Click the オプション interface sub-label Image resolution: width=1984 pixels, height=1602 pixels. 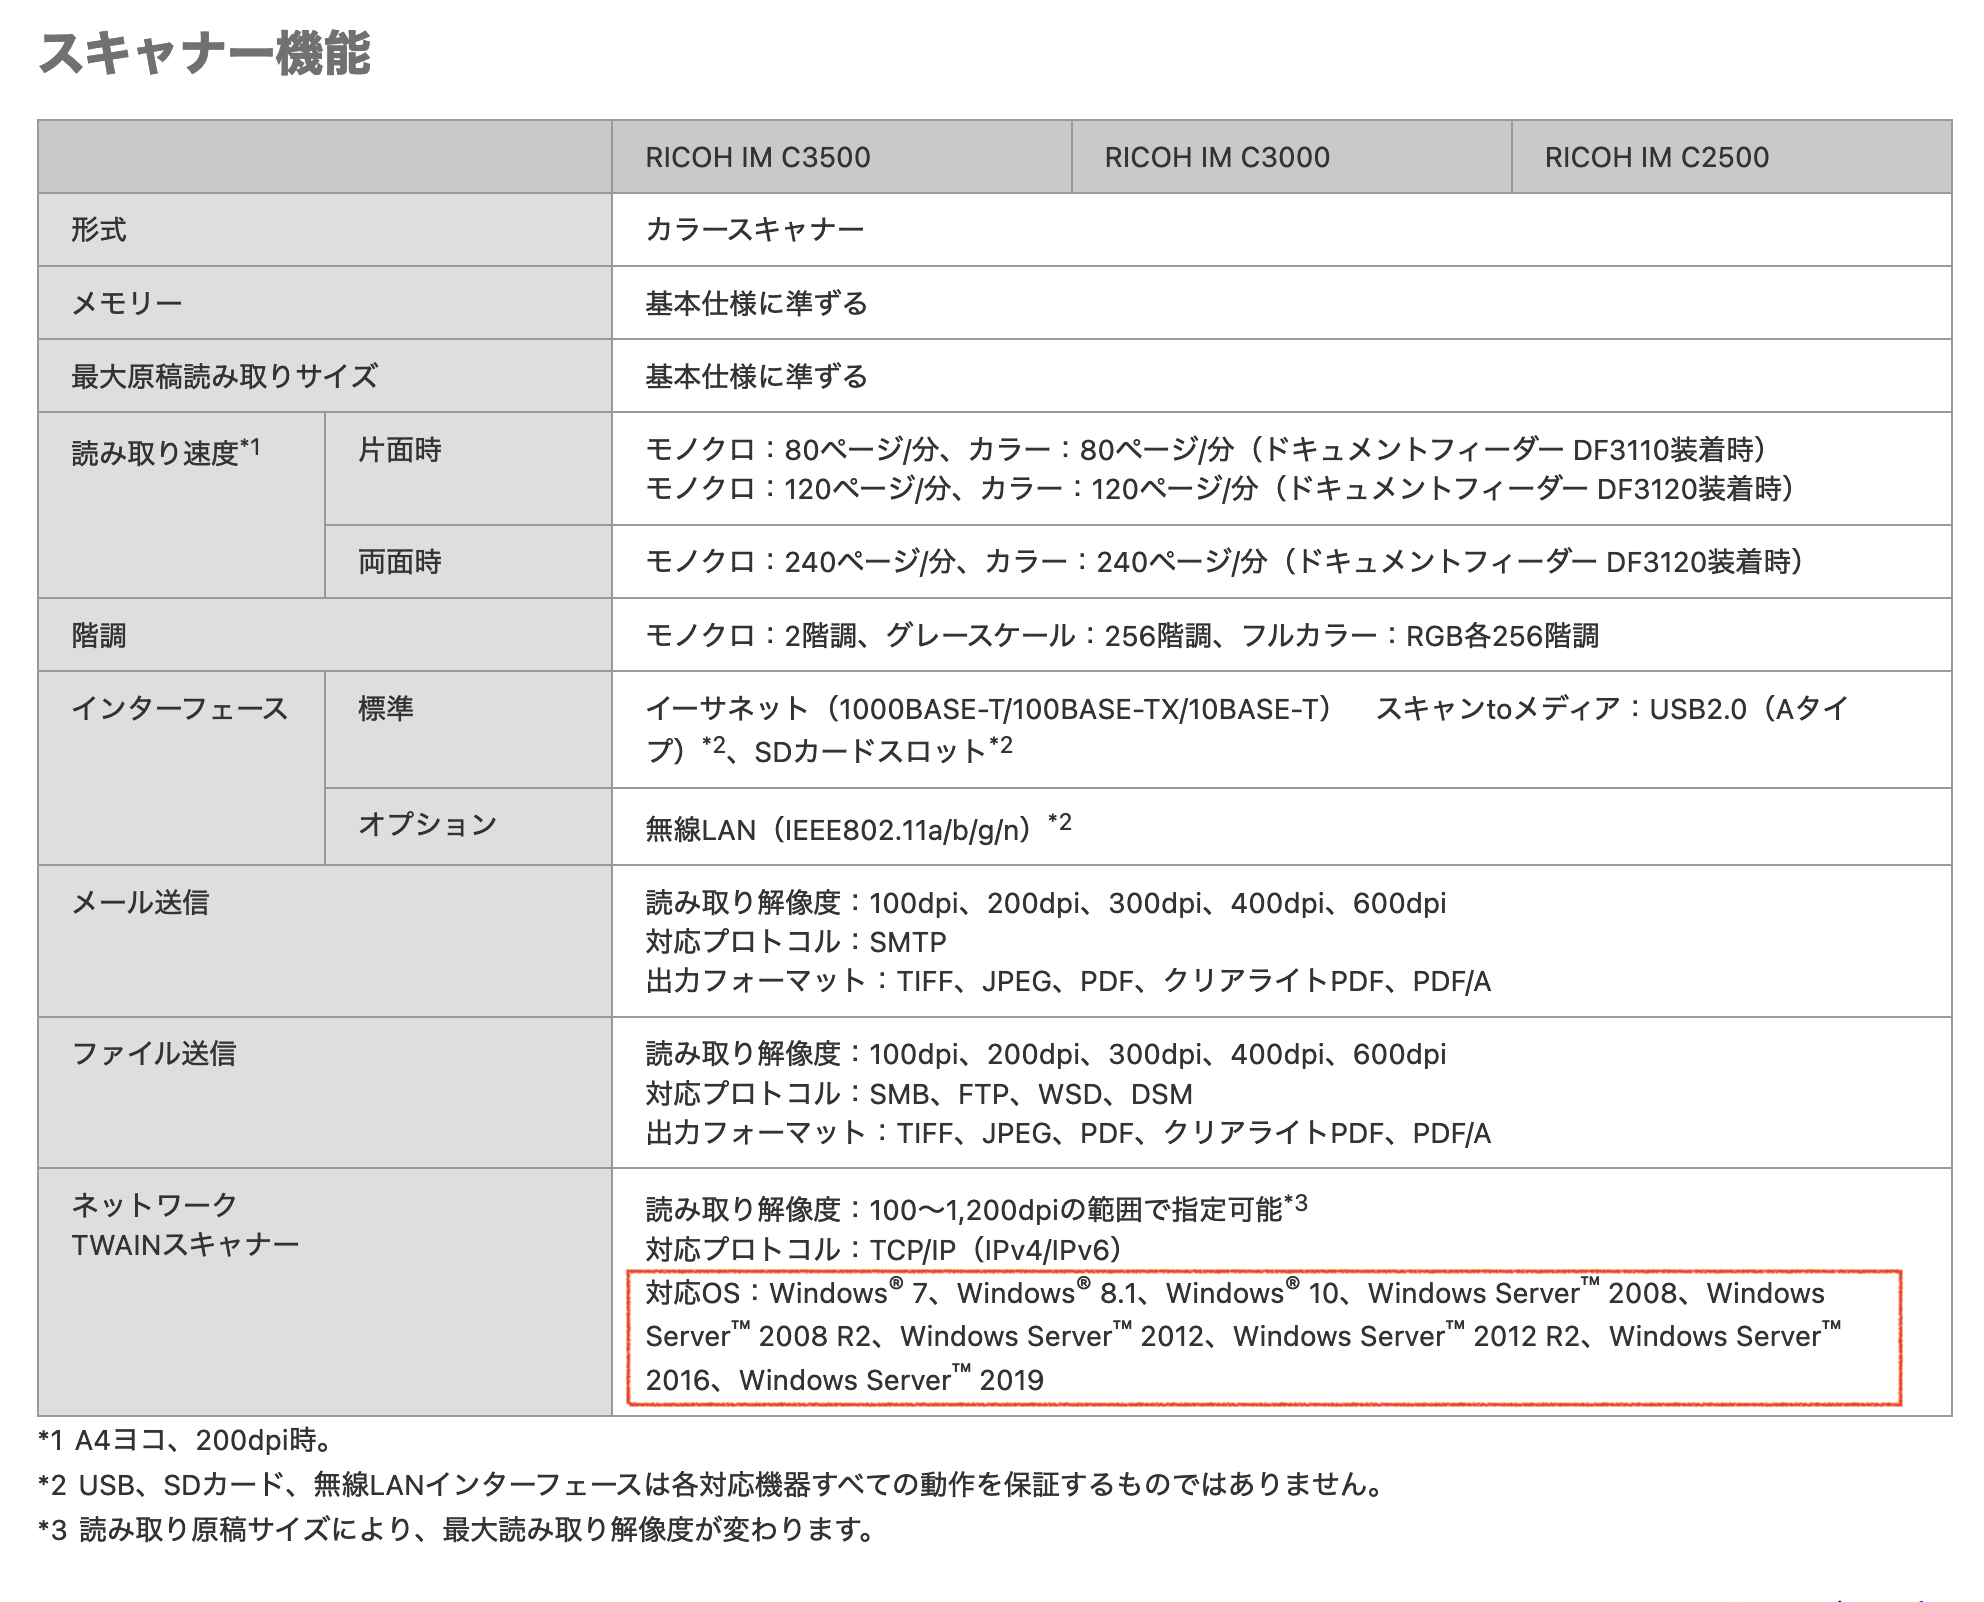(427, 825)
